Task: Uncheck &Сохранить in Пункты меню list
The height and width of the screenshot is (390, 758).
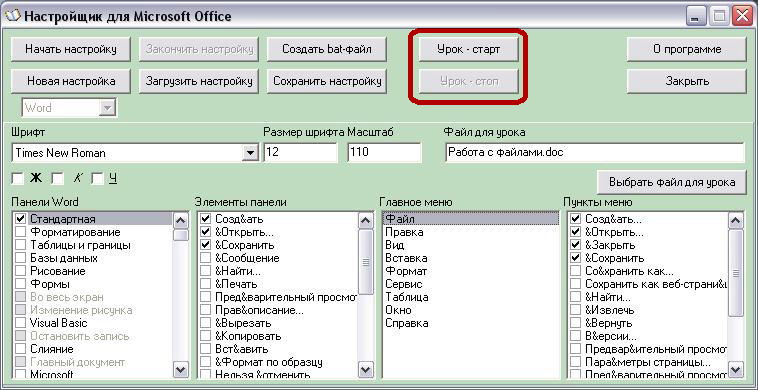Action: (x=575, y=258)
